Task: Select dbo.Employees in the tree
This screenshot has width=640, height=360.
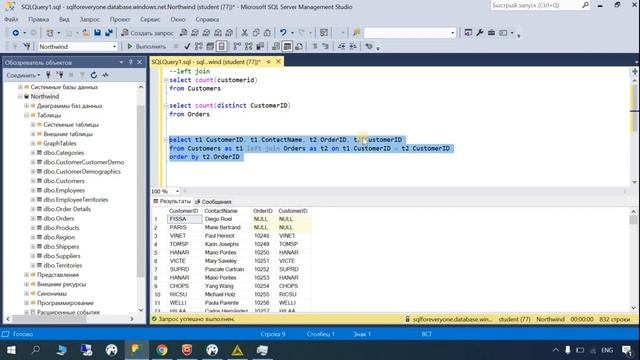Action: click(64, 190)
